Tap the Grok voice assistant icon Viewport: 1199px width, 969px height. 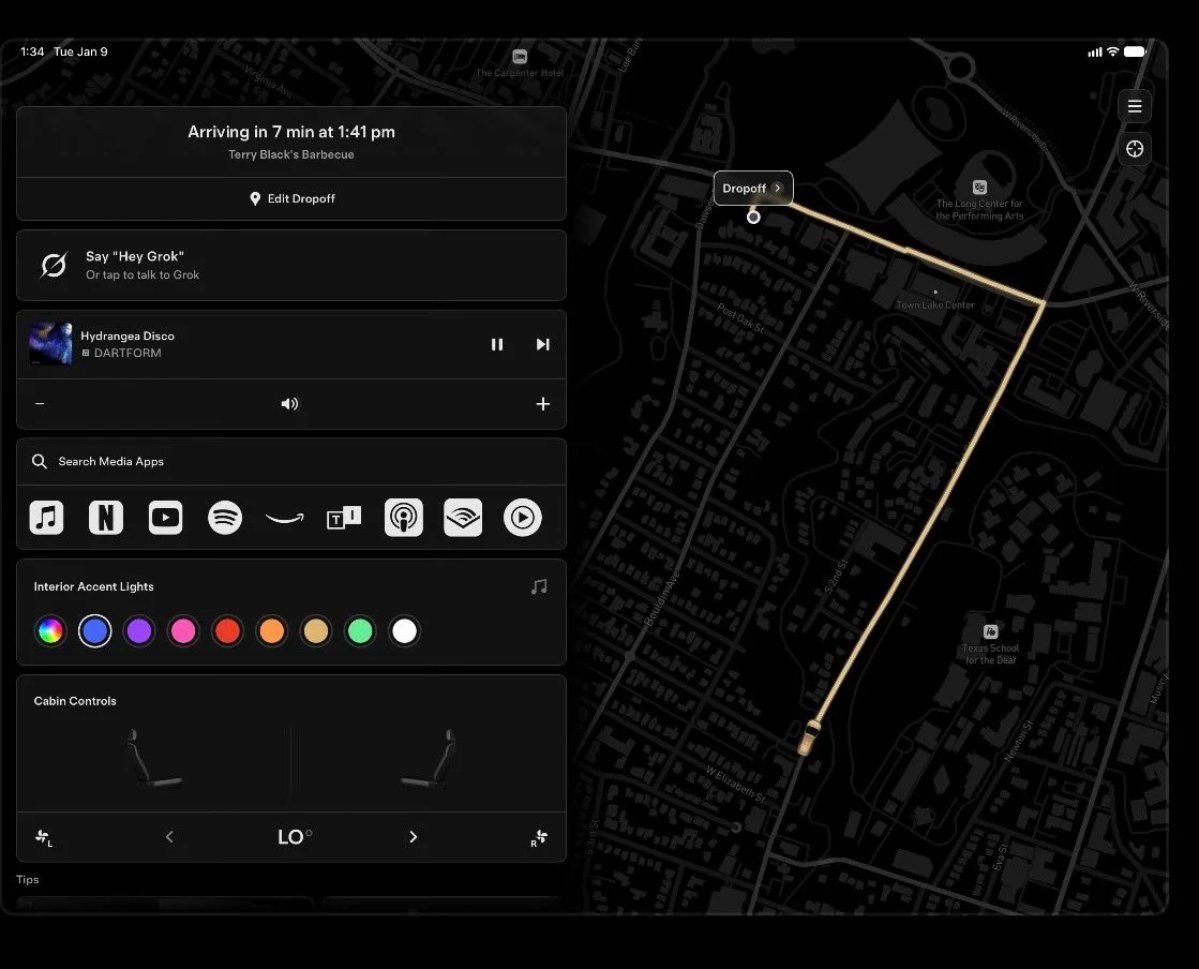pyautogui.click(x=54, y=265)
